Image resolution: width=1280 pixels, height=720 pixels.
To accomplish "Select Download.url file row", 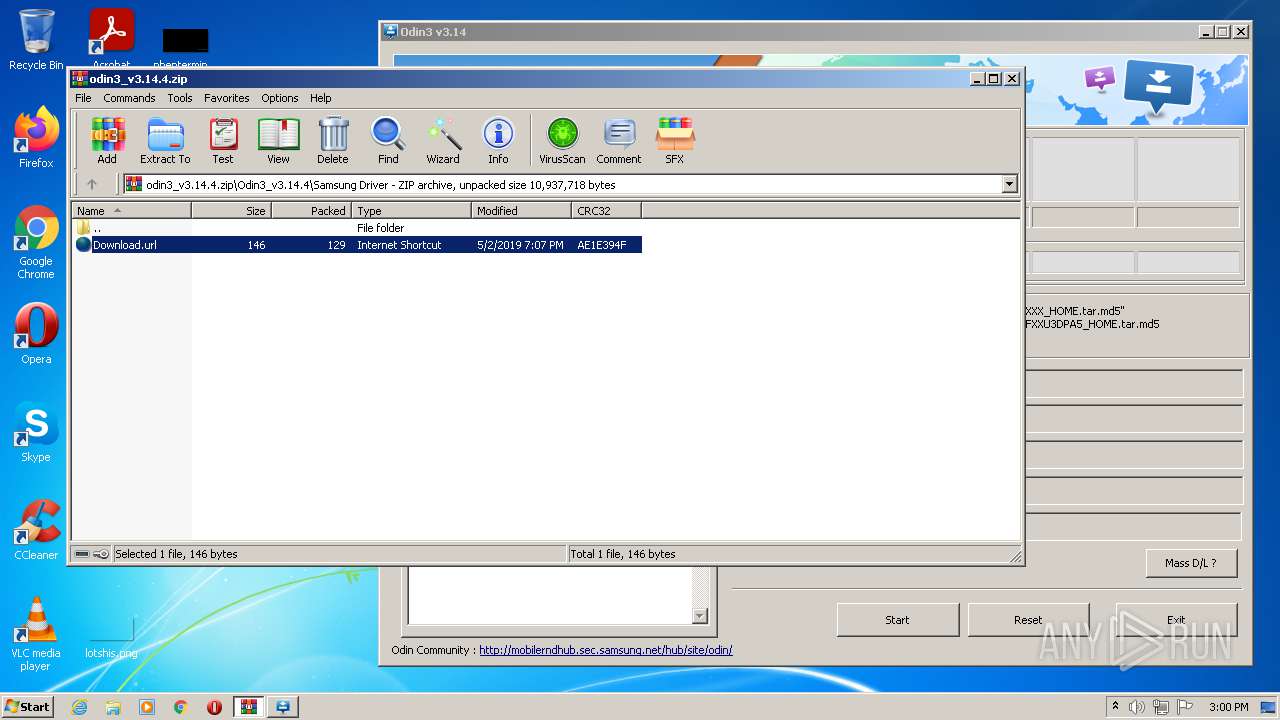I will (x=357, y=245).
